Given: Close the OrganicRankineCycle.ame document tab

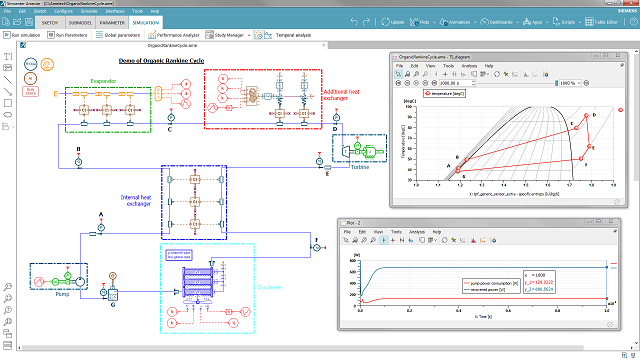Looking at the screenshot, I should 324,45.
